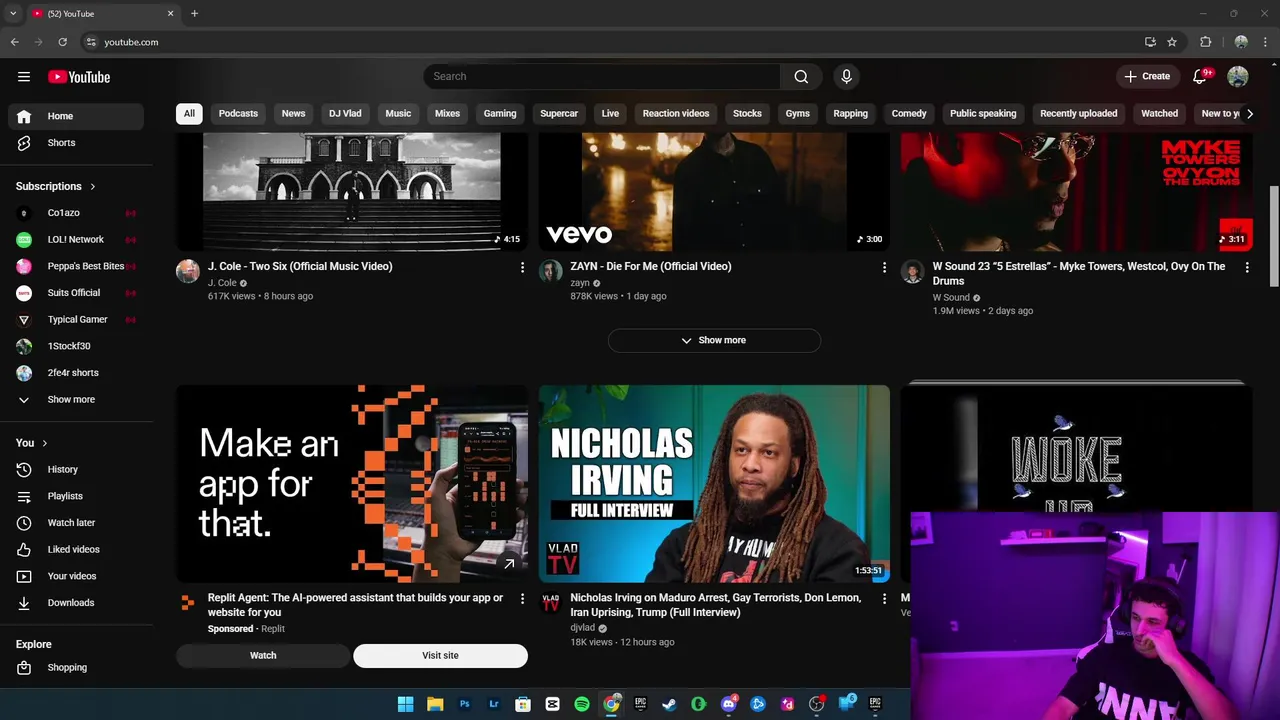This screenshot has width=1280, height=720.
Task: Open the Replit ad thumbnail
Action: coord(352,483)
